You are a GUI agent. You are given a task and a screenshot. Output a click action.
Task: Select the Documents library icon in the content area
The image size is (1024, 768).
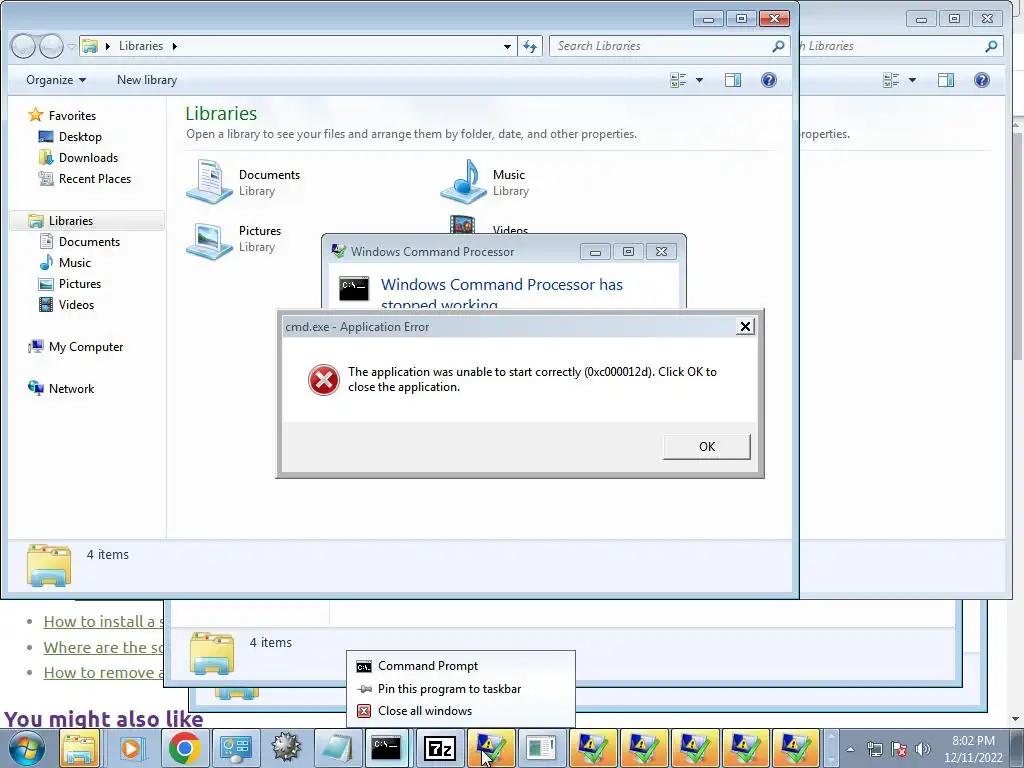209,182
